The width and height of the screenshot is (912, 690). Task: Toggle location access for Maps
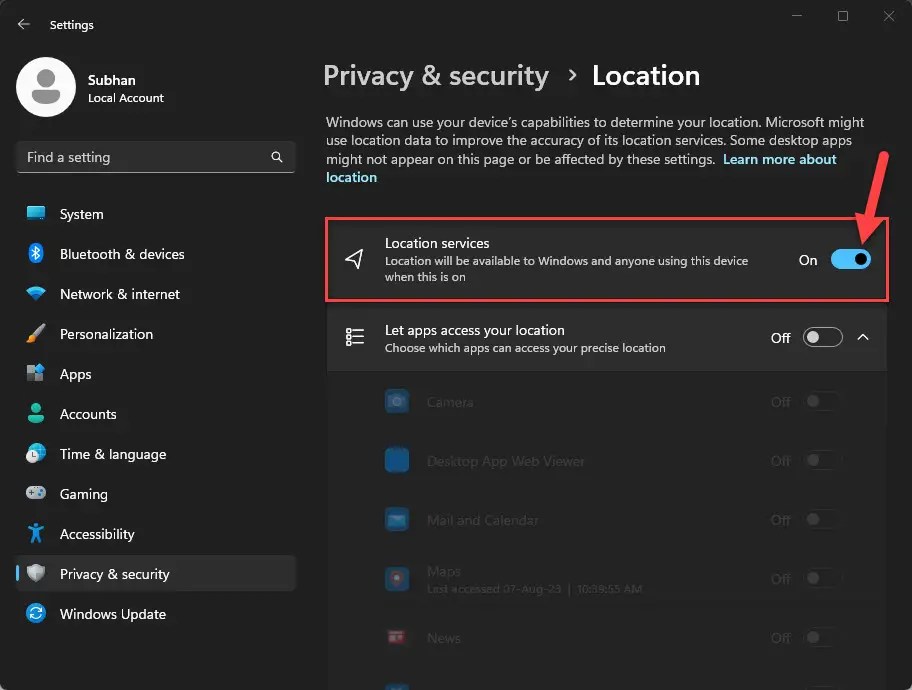pos(821,579)
